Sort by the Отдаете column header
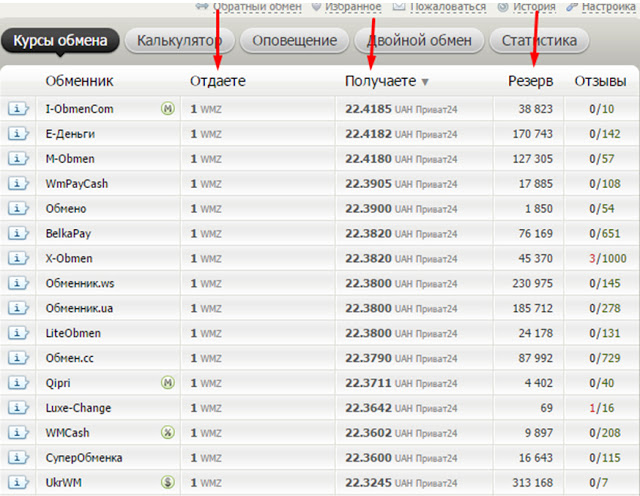Viewport: 640px width, 496px height. (218, 81)
